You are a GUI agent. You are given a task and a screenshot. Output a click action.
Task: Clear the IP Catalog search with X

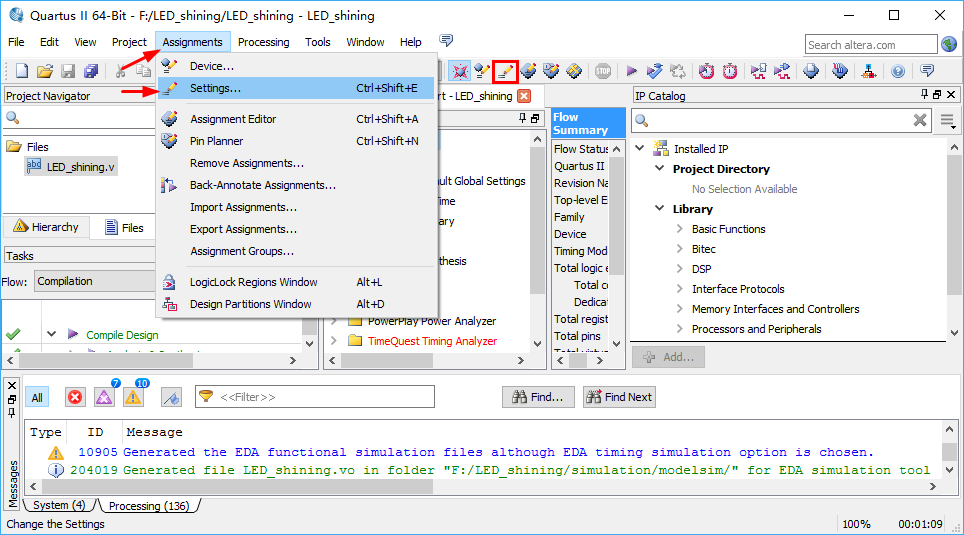point(920,120)
